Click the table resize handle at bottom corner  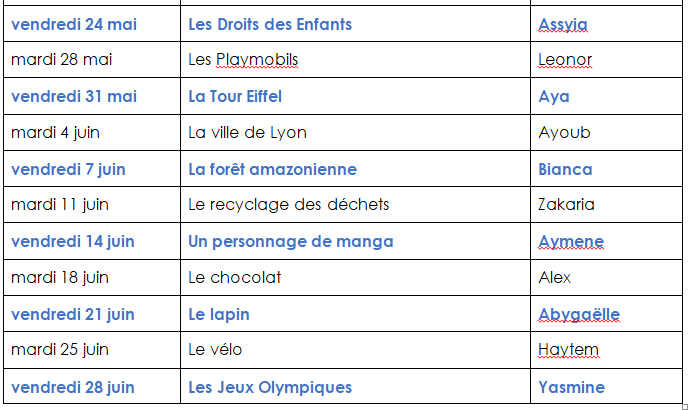tap(684, 407)
